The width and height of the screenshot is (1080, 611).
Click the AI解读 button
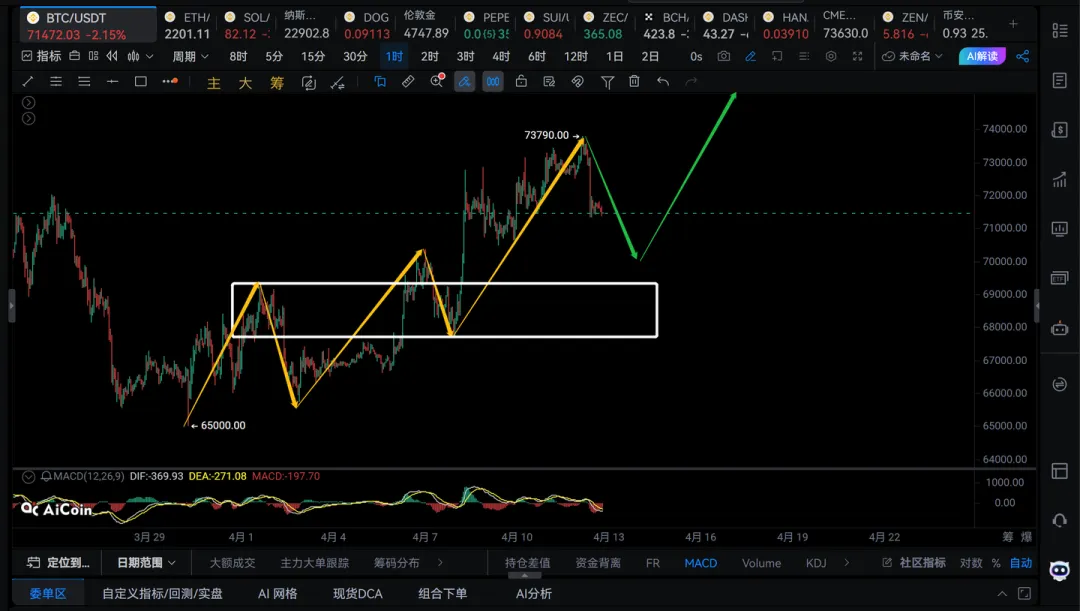tap(982, 56)
